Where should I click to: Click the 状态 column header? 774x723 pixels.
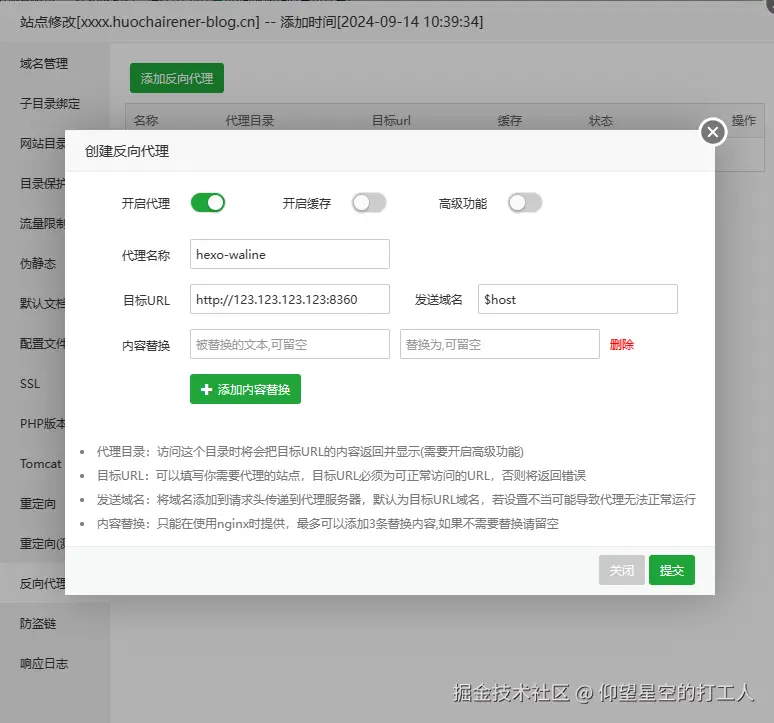click(600, 120)
